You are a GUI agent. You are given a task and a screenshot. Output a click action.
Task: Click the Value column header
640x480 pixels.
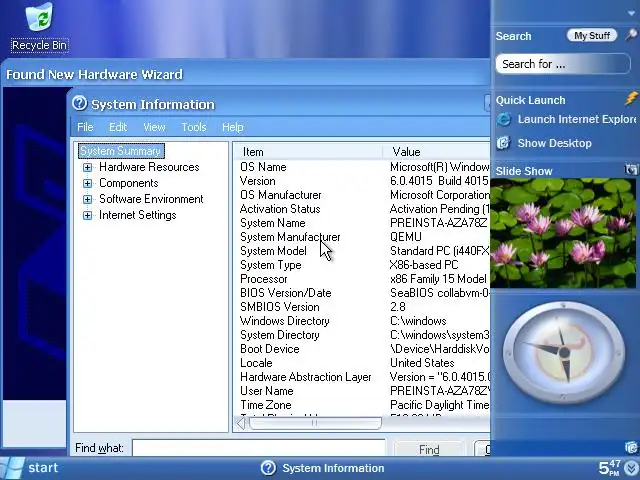(x=436, y=152)
